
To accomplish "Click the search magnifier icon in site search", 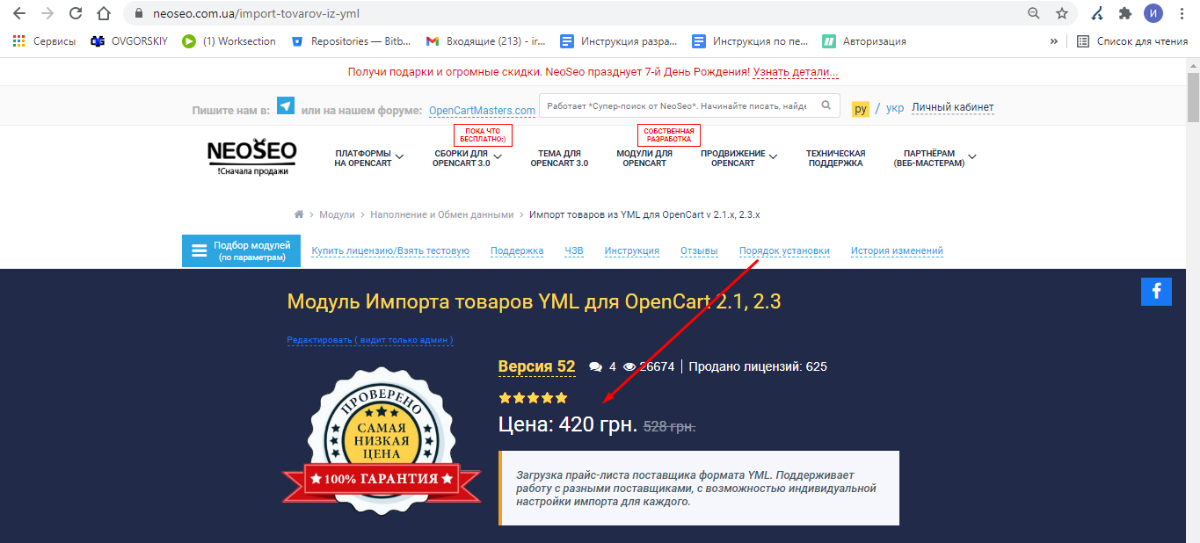I will [826, 105].
